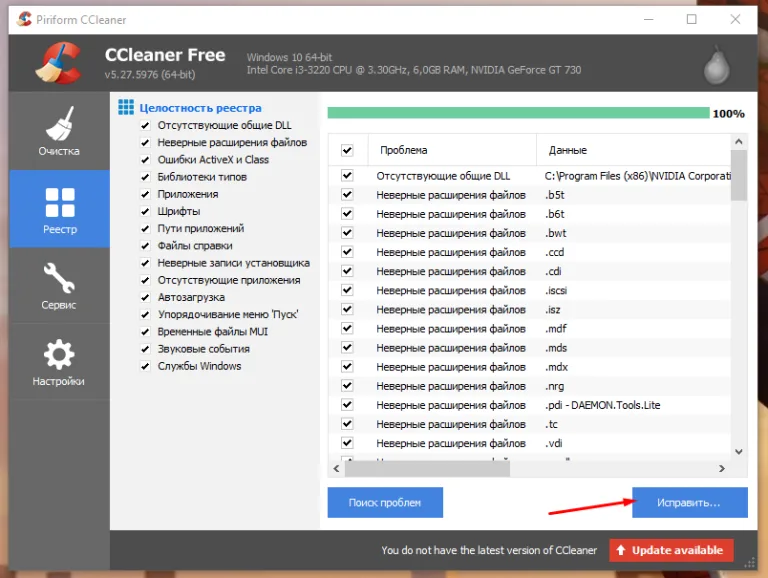Toggle Библиотеки типов checkbox

[145, 177]
